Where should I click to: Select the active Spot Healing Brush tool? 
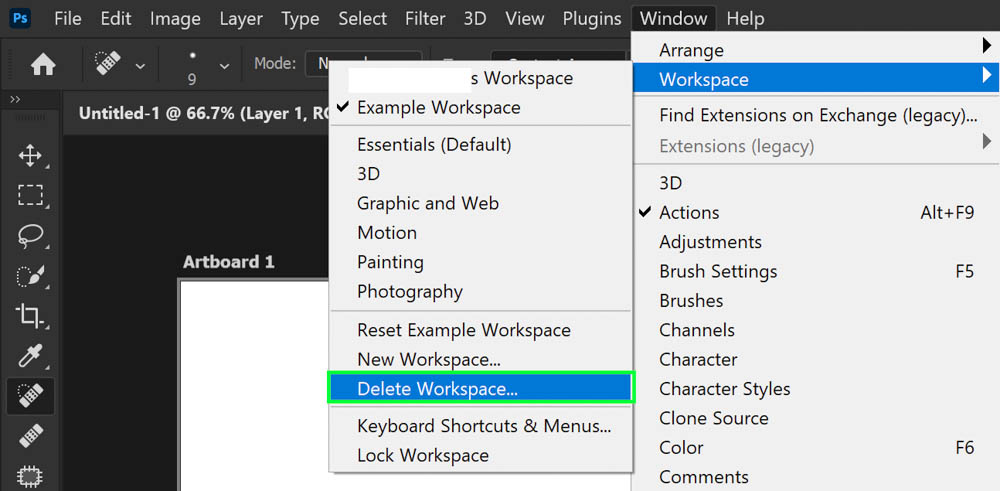coord(30,395)
